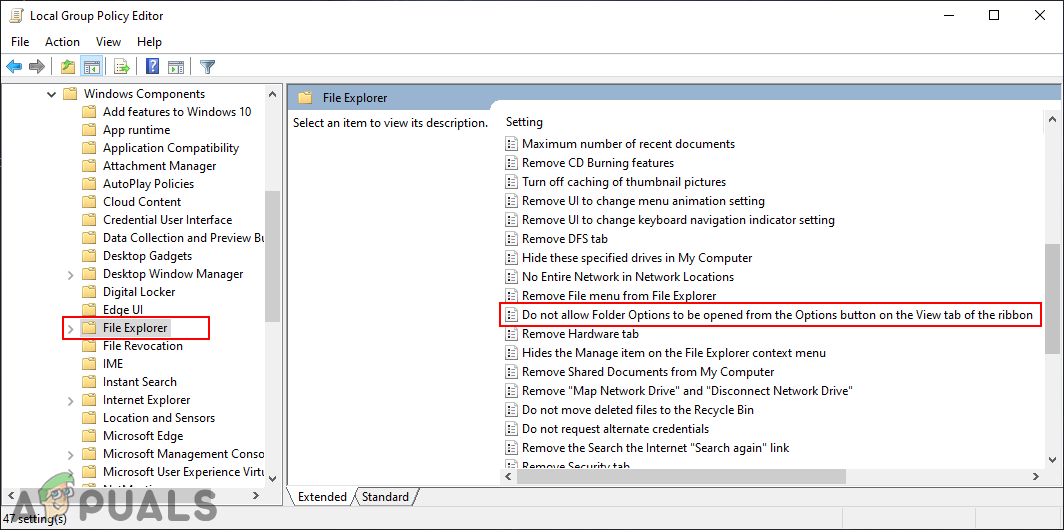Click the Forward arrow toolbar icon

coord(37,67)
